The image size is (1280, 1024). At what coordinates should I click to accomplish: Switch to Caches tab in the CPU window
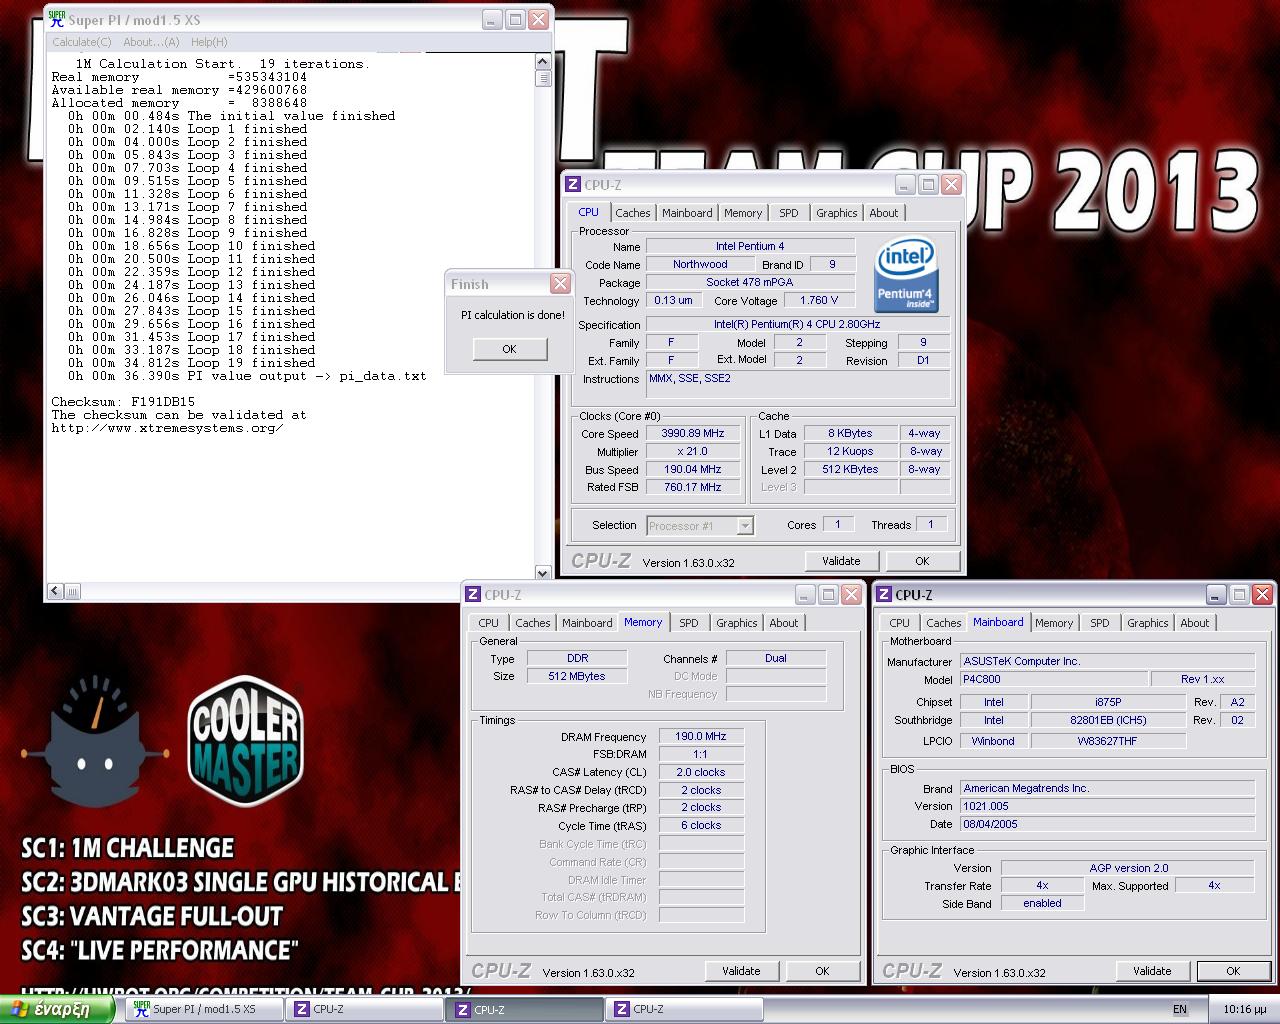click(632, 213)
